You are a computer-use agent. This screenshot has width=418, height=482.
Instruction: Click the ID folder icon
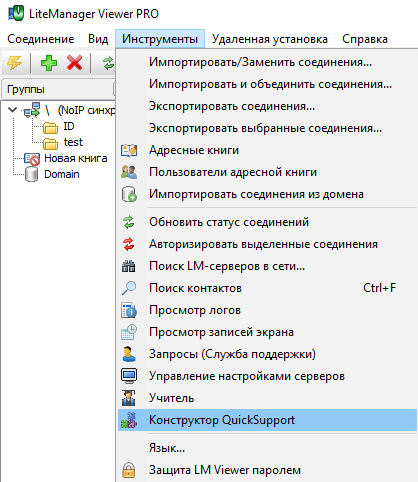50,127
